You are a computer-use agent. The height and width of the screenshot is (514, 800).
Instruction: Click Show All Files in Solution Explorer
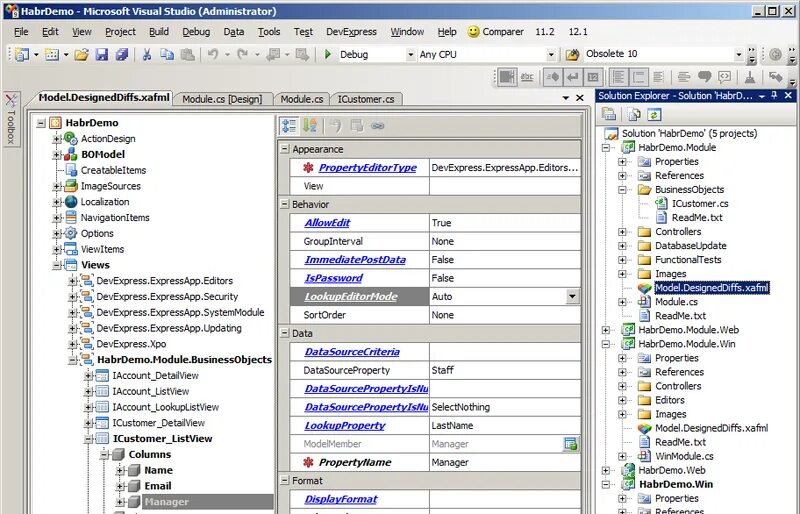[634, 114]
